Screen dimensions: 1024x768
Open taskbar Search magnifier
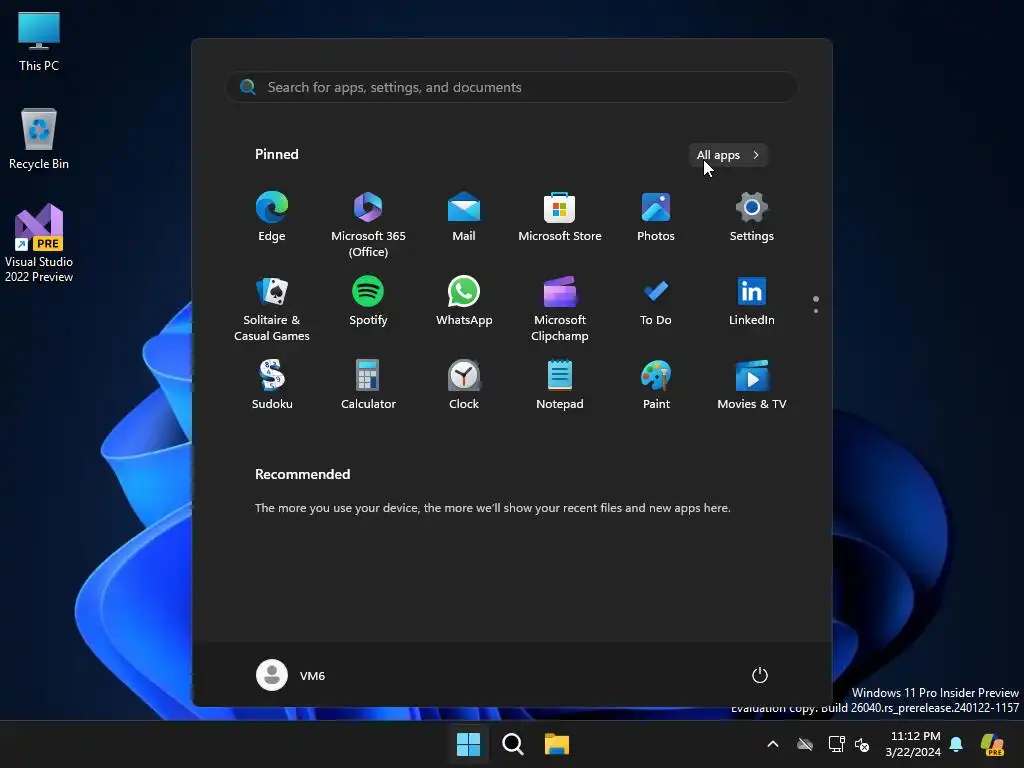(513, 744)
